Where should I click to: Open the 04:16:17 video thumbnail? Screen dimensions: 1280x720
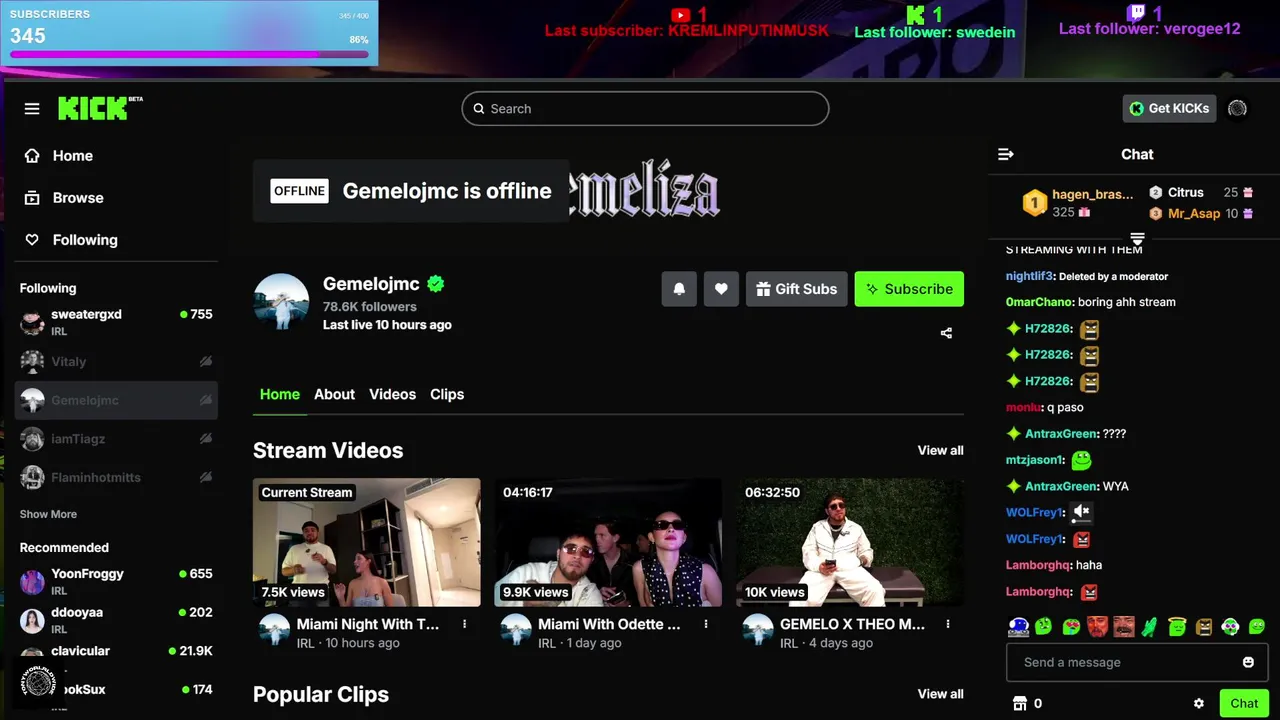click(x=608, y=542)
